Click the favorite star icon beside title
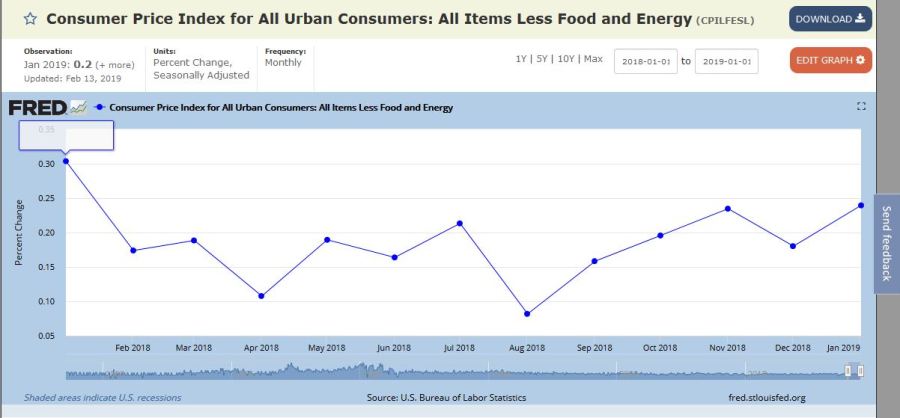900x418 pixels. point(31,19)
